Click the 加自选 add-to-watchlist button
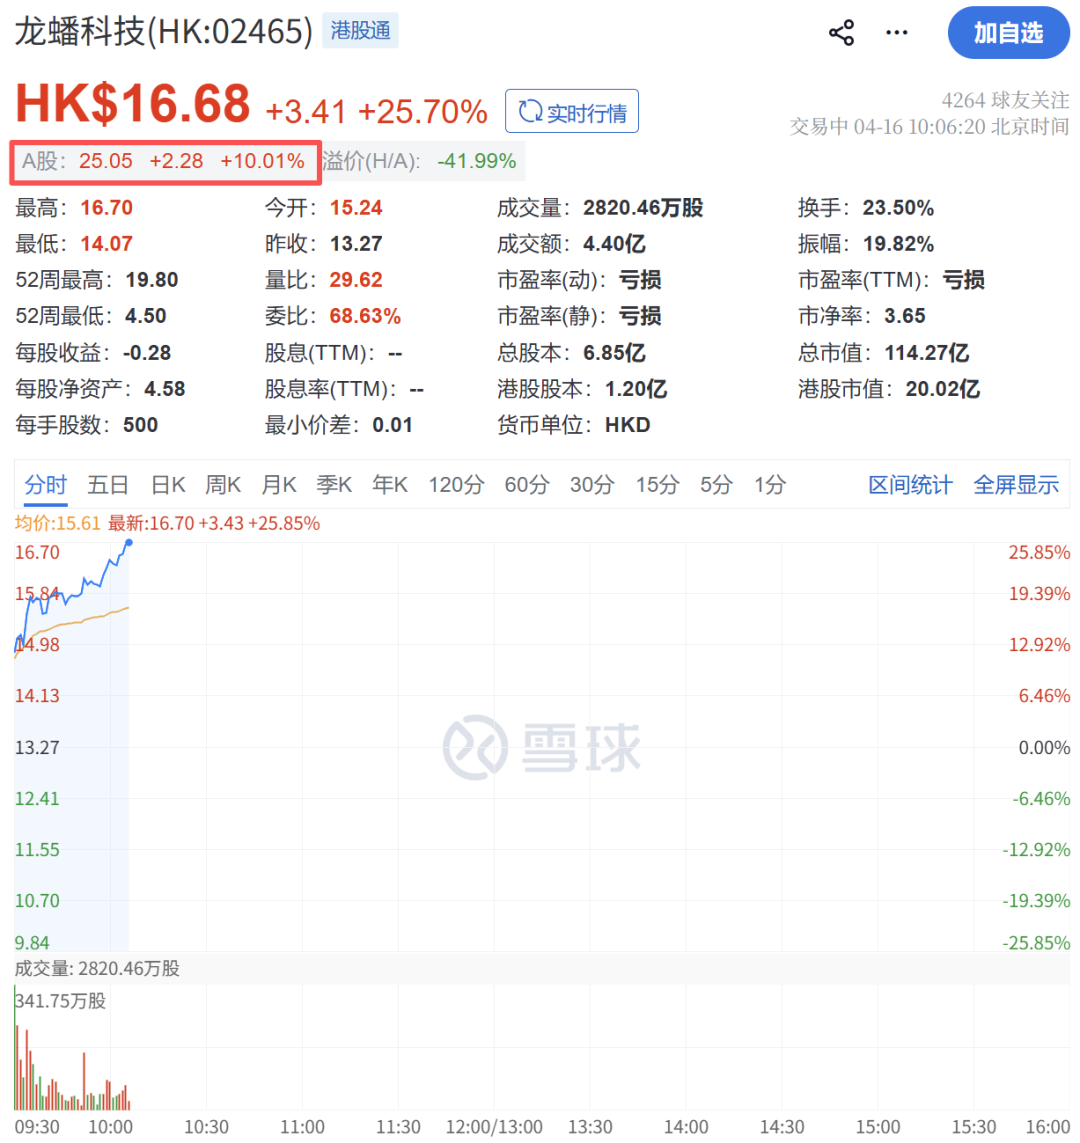Screen dimensions: 1080x1143 point(1009,32)
